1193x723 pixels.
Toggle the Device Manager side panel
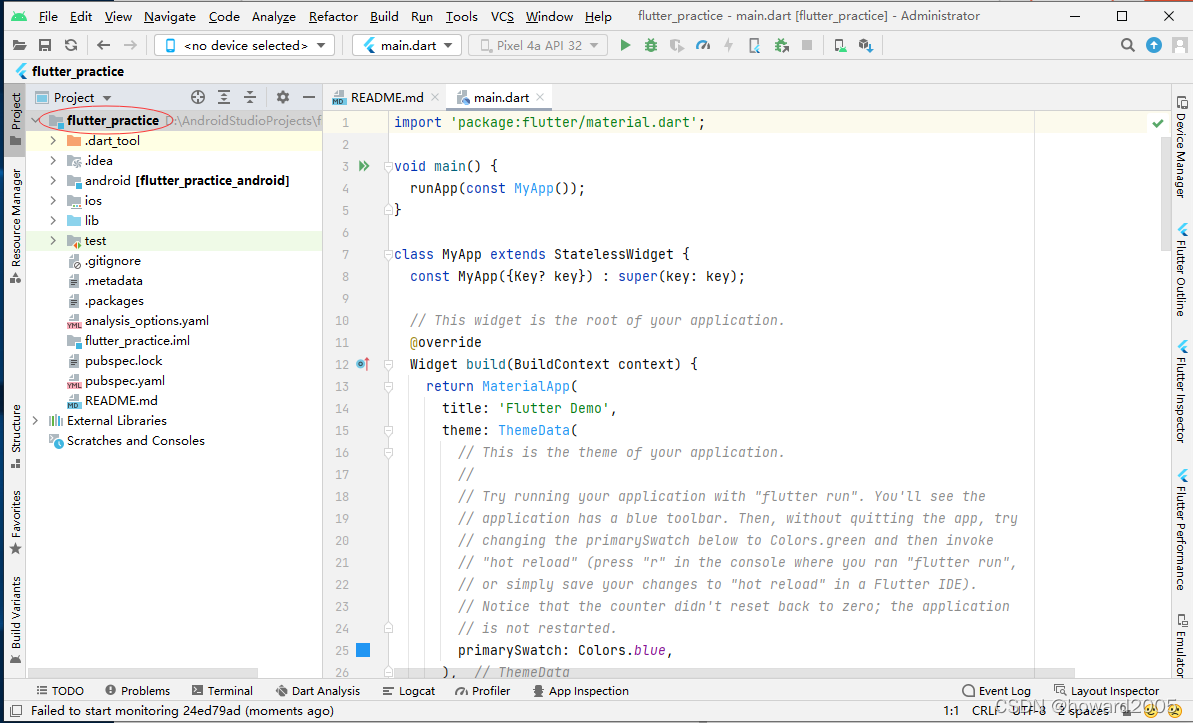pos(1181,147)
